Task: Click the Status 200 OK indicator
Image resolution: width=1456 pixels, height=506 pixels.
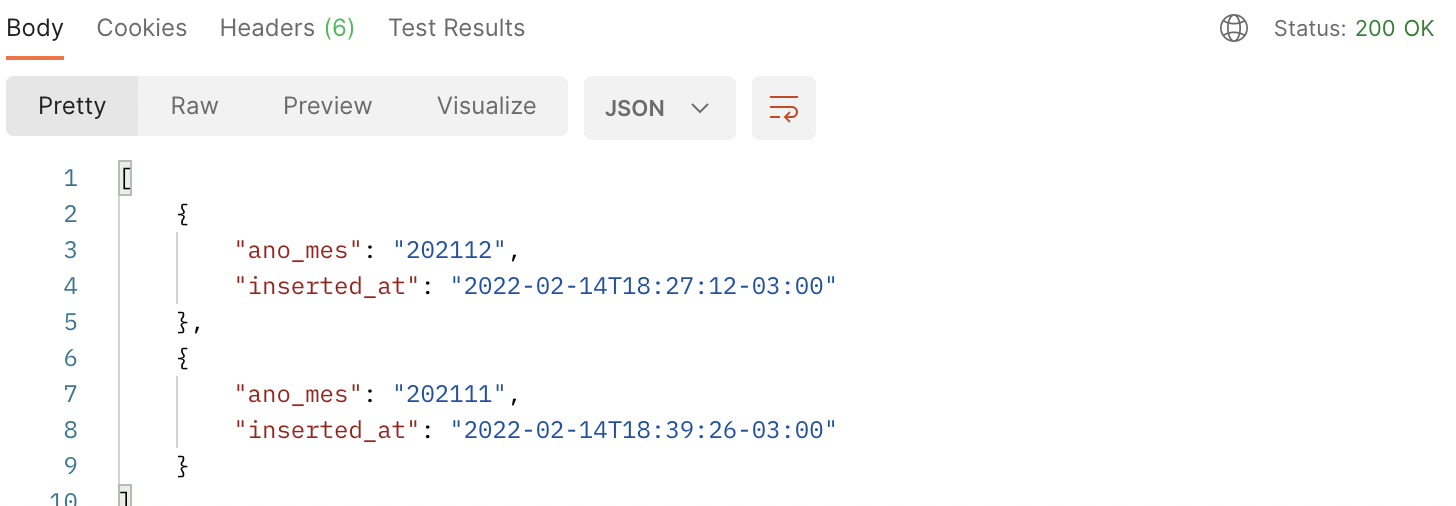Action: pyautogui.click(x=1354, y=29)
